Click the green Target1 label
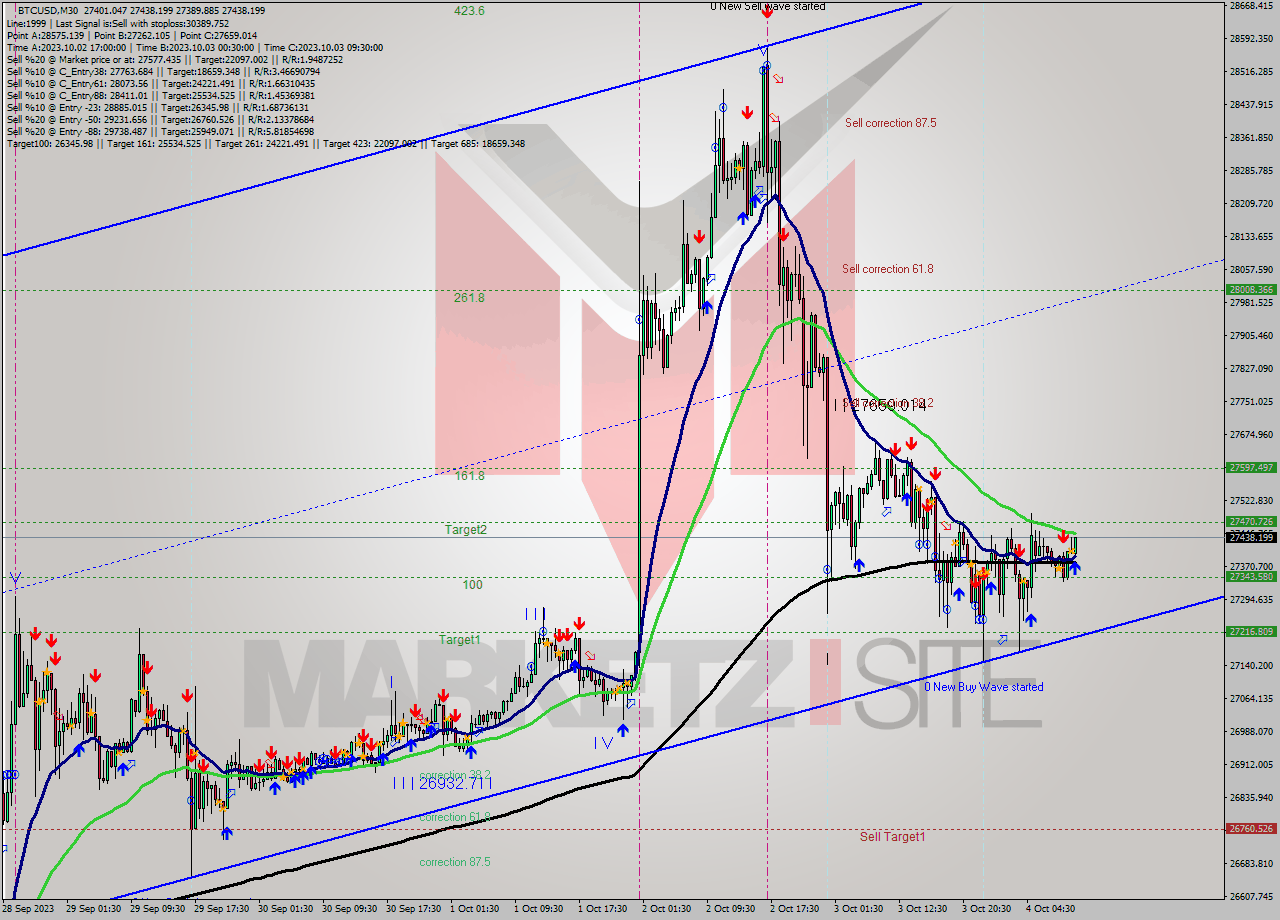 460,639
